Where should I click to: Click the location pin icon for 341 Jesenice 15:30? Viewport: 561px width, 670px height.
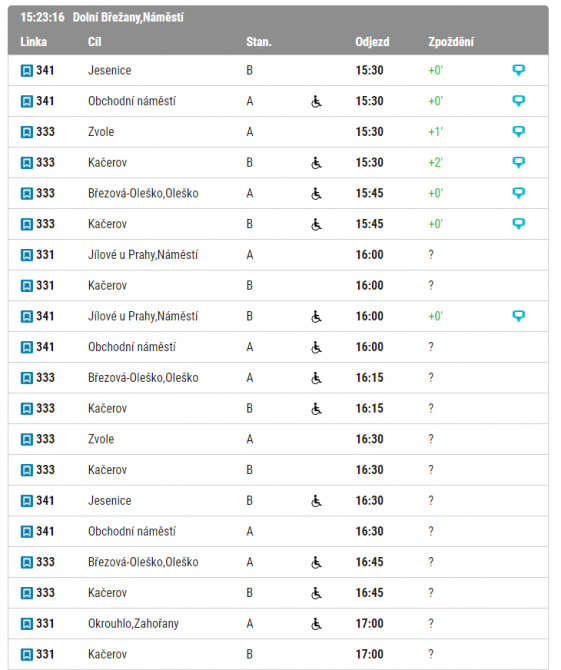coord(518,70)
